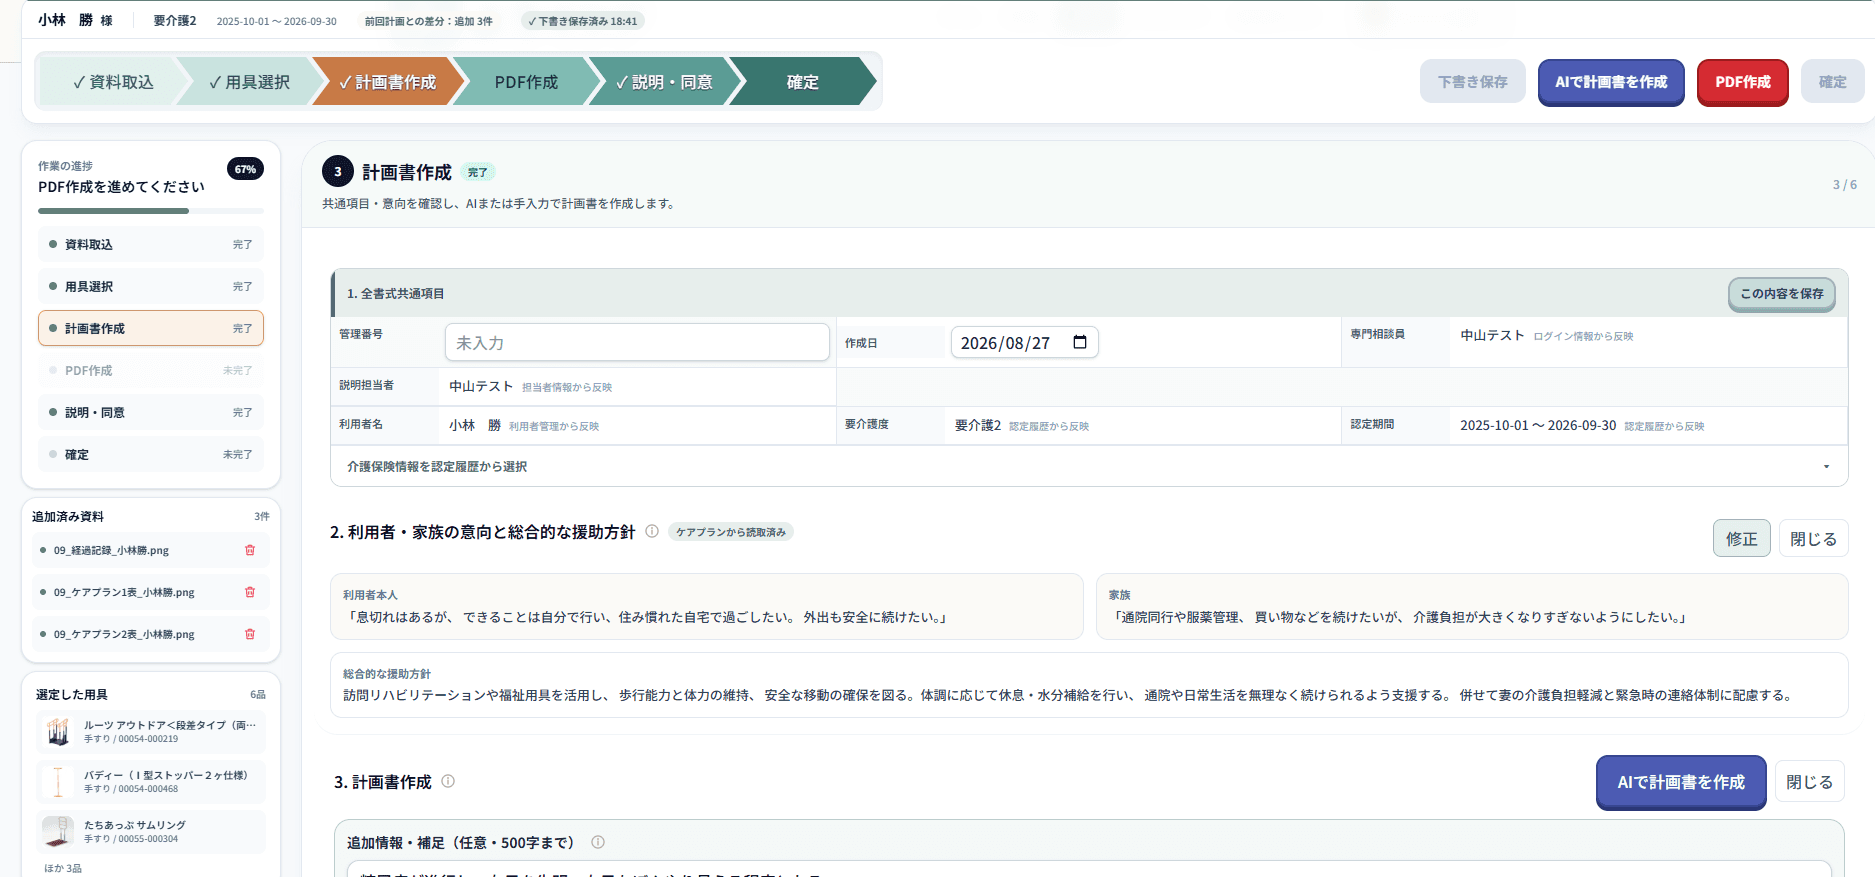Image resolution: width=1875 pixels, height=877 pixels.
Task: Expand 介護保険情報を認定履歴から選択 dropdown
Action: tap(1089, 466)
